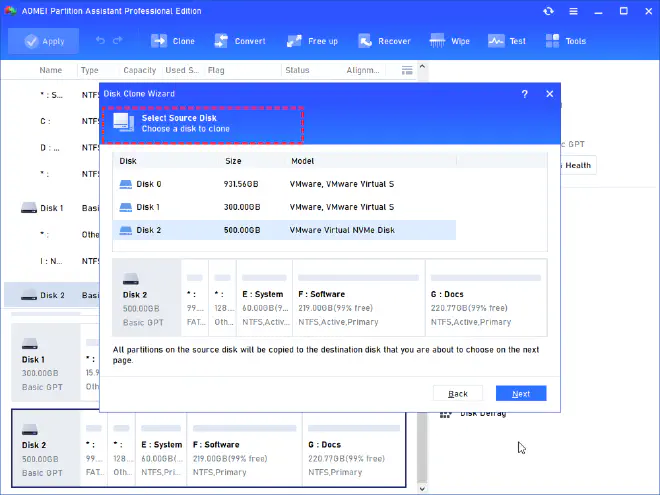
Task: Open the Tools menu
Action: pyautogui.click(x=566, y=41)
